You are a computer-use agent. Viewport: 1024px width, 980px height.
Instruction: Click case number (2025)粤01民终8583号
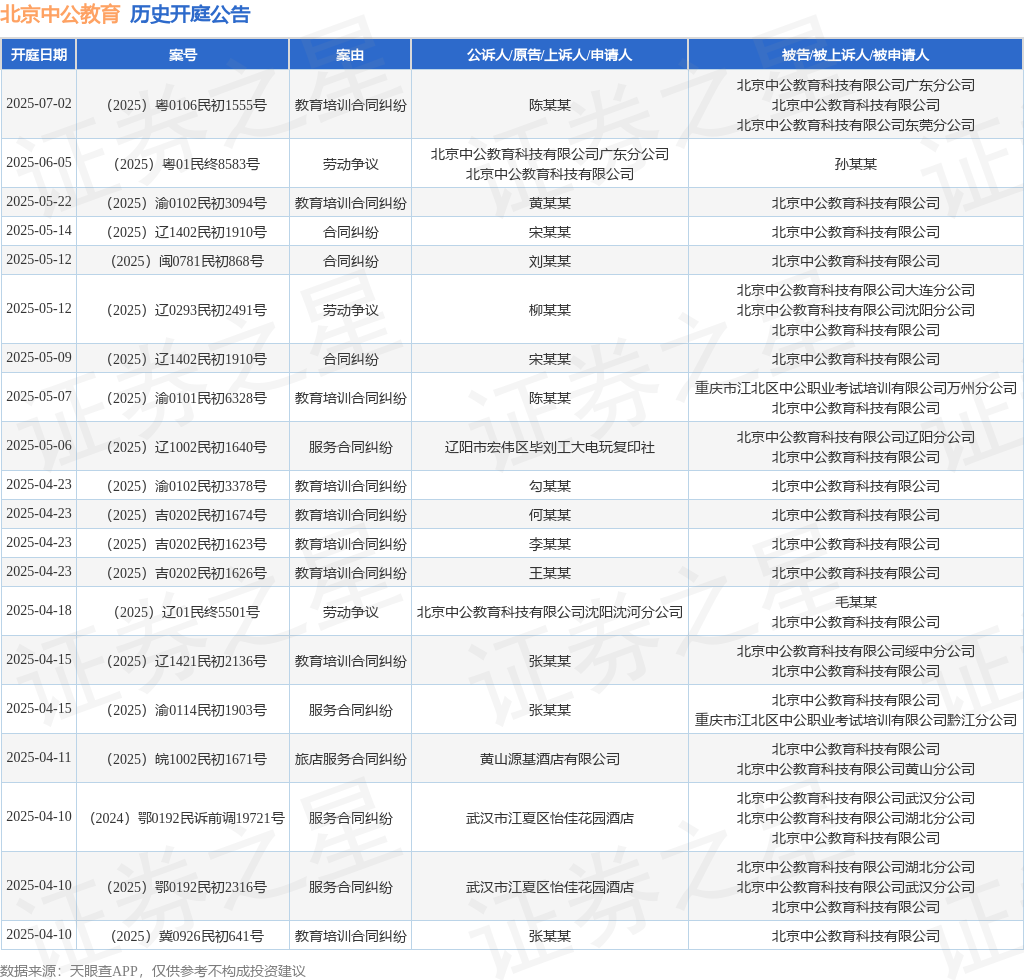tap(186, 164)
